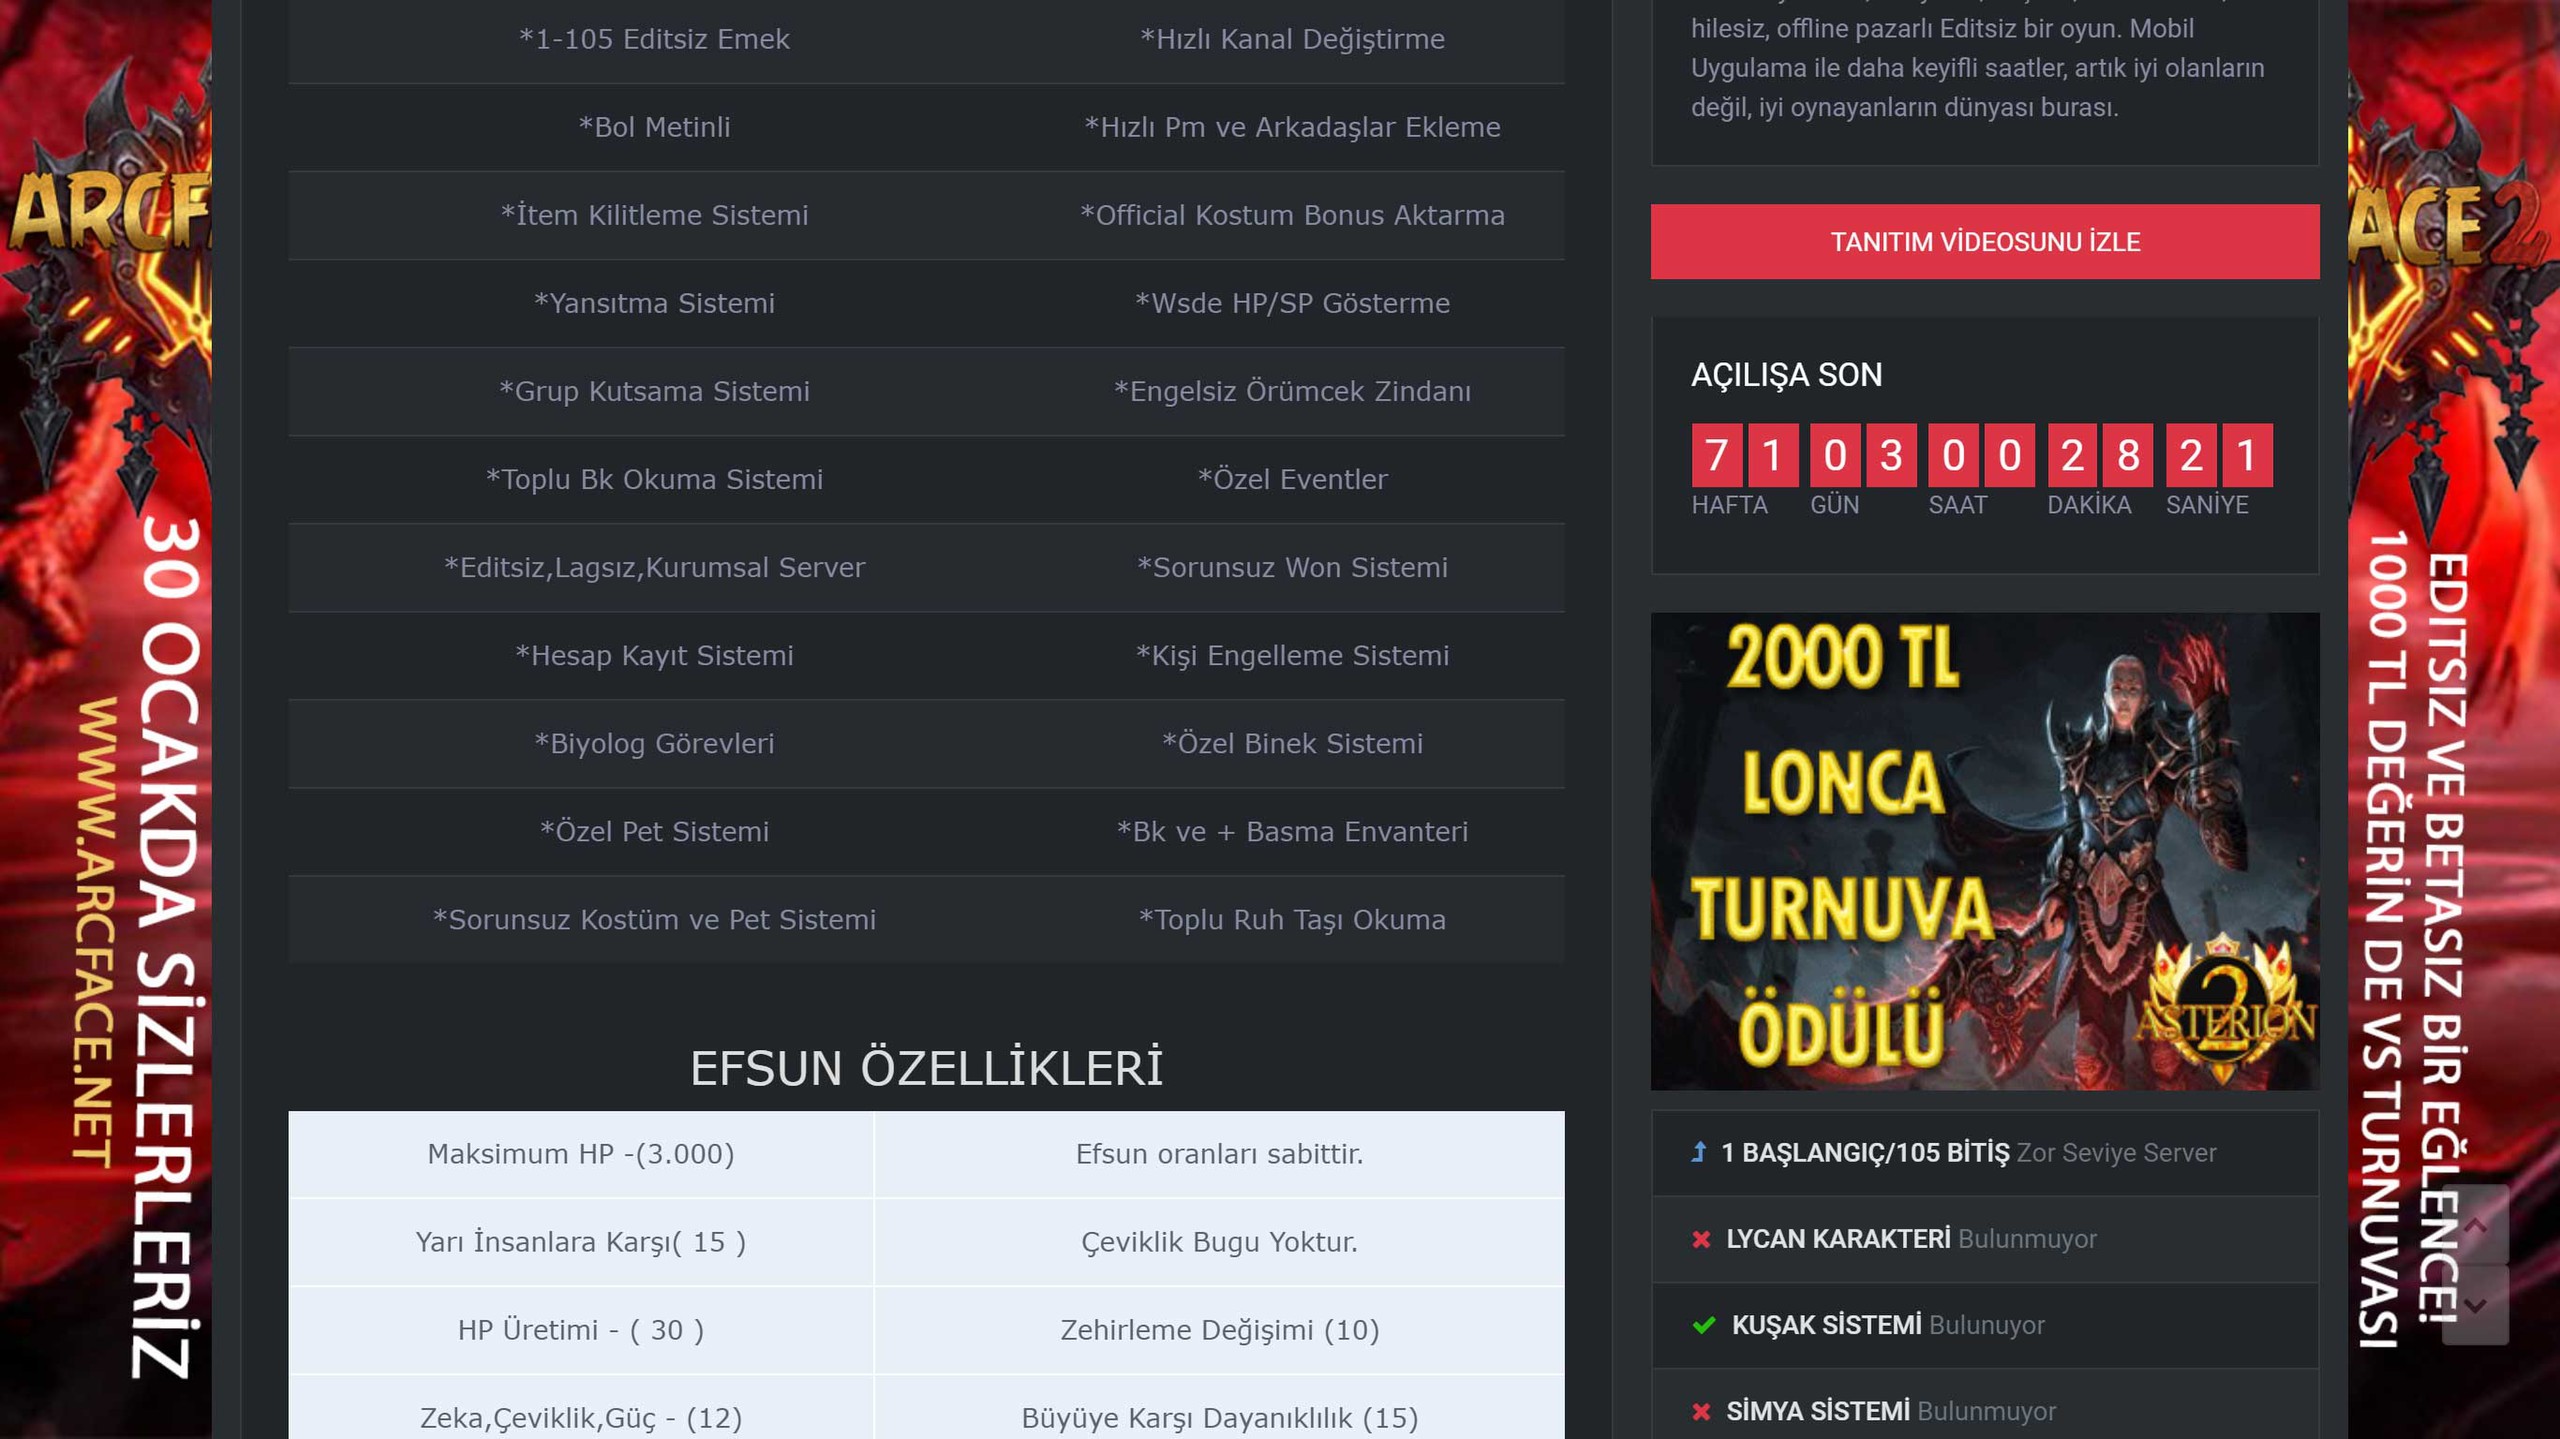
Task: Click the EFSUN ÖZELLİKLERİ heading
Action: [926, 1068]
